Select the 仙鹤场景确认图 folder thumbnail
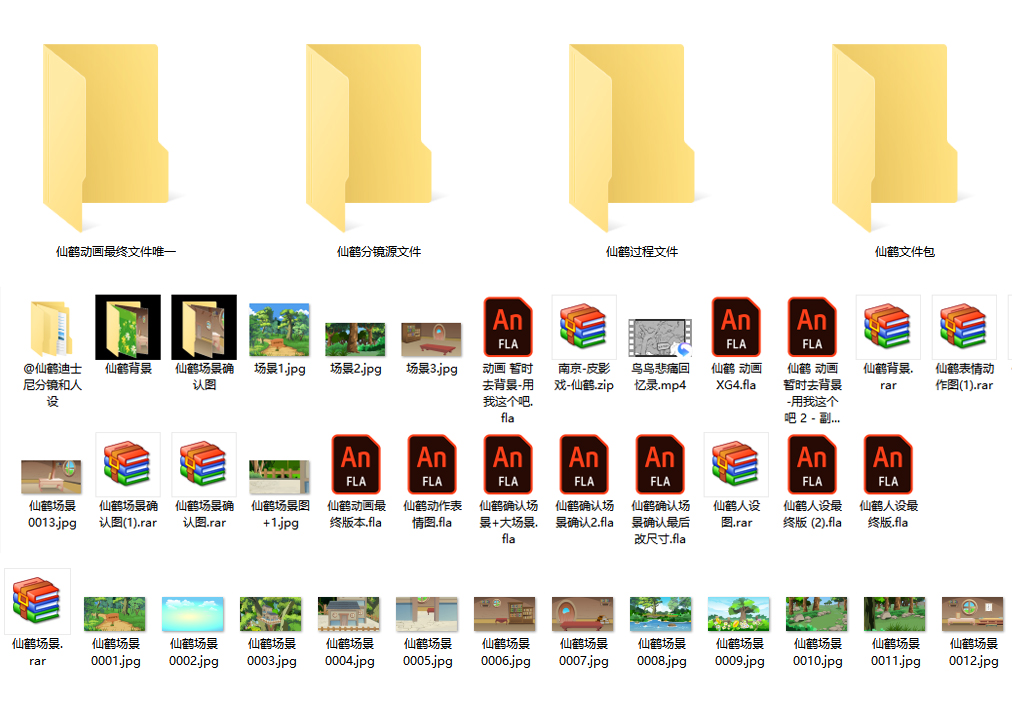Screen dimensions: 1012x718 204,328
